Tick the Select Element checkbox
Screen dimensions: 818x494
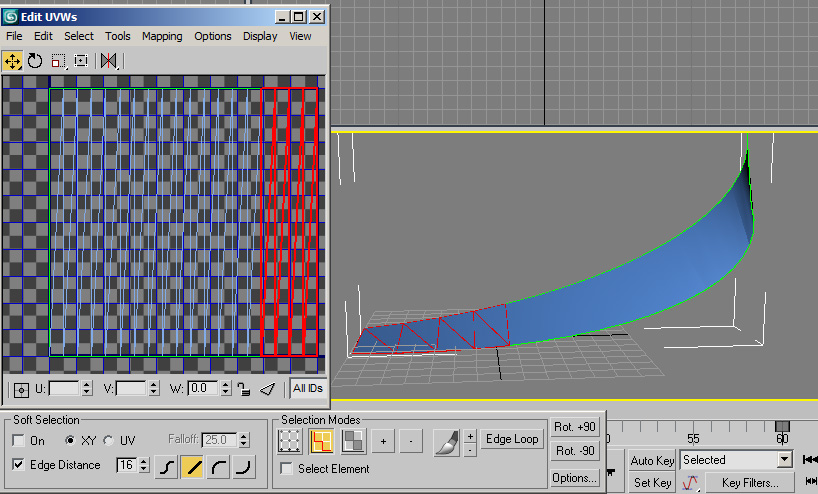click(x=286, y=468)
